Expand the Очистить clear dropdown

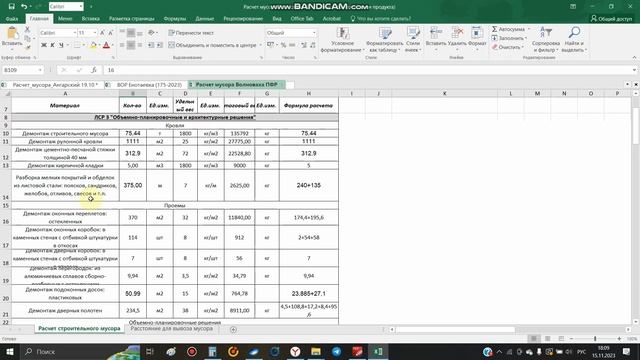[522, 47]
